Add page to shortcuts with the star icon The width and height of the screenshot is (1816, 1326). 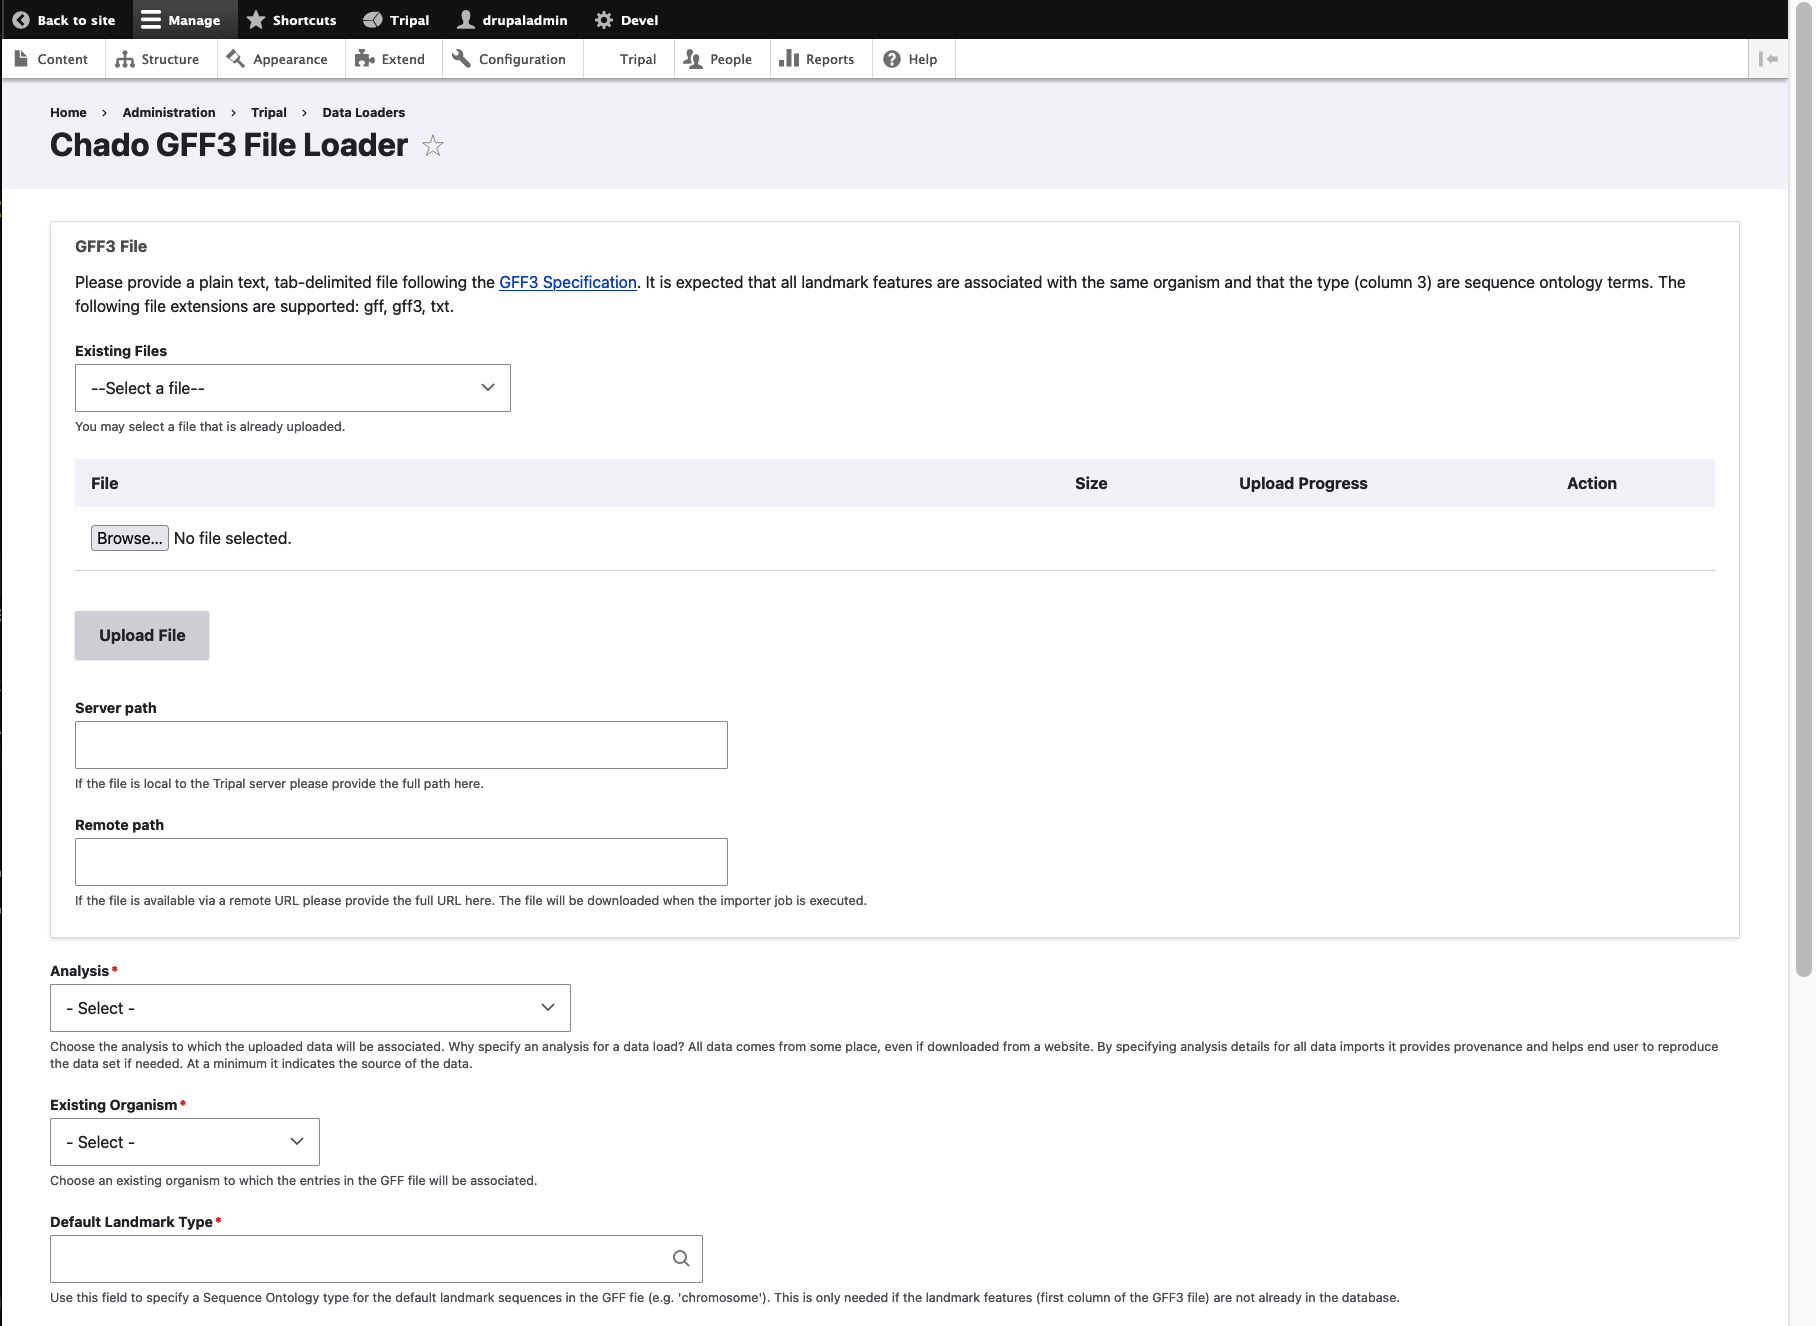433,146
